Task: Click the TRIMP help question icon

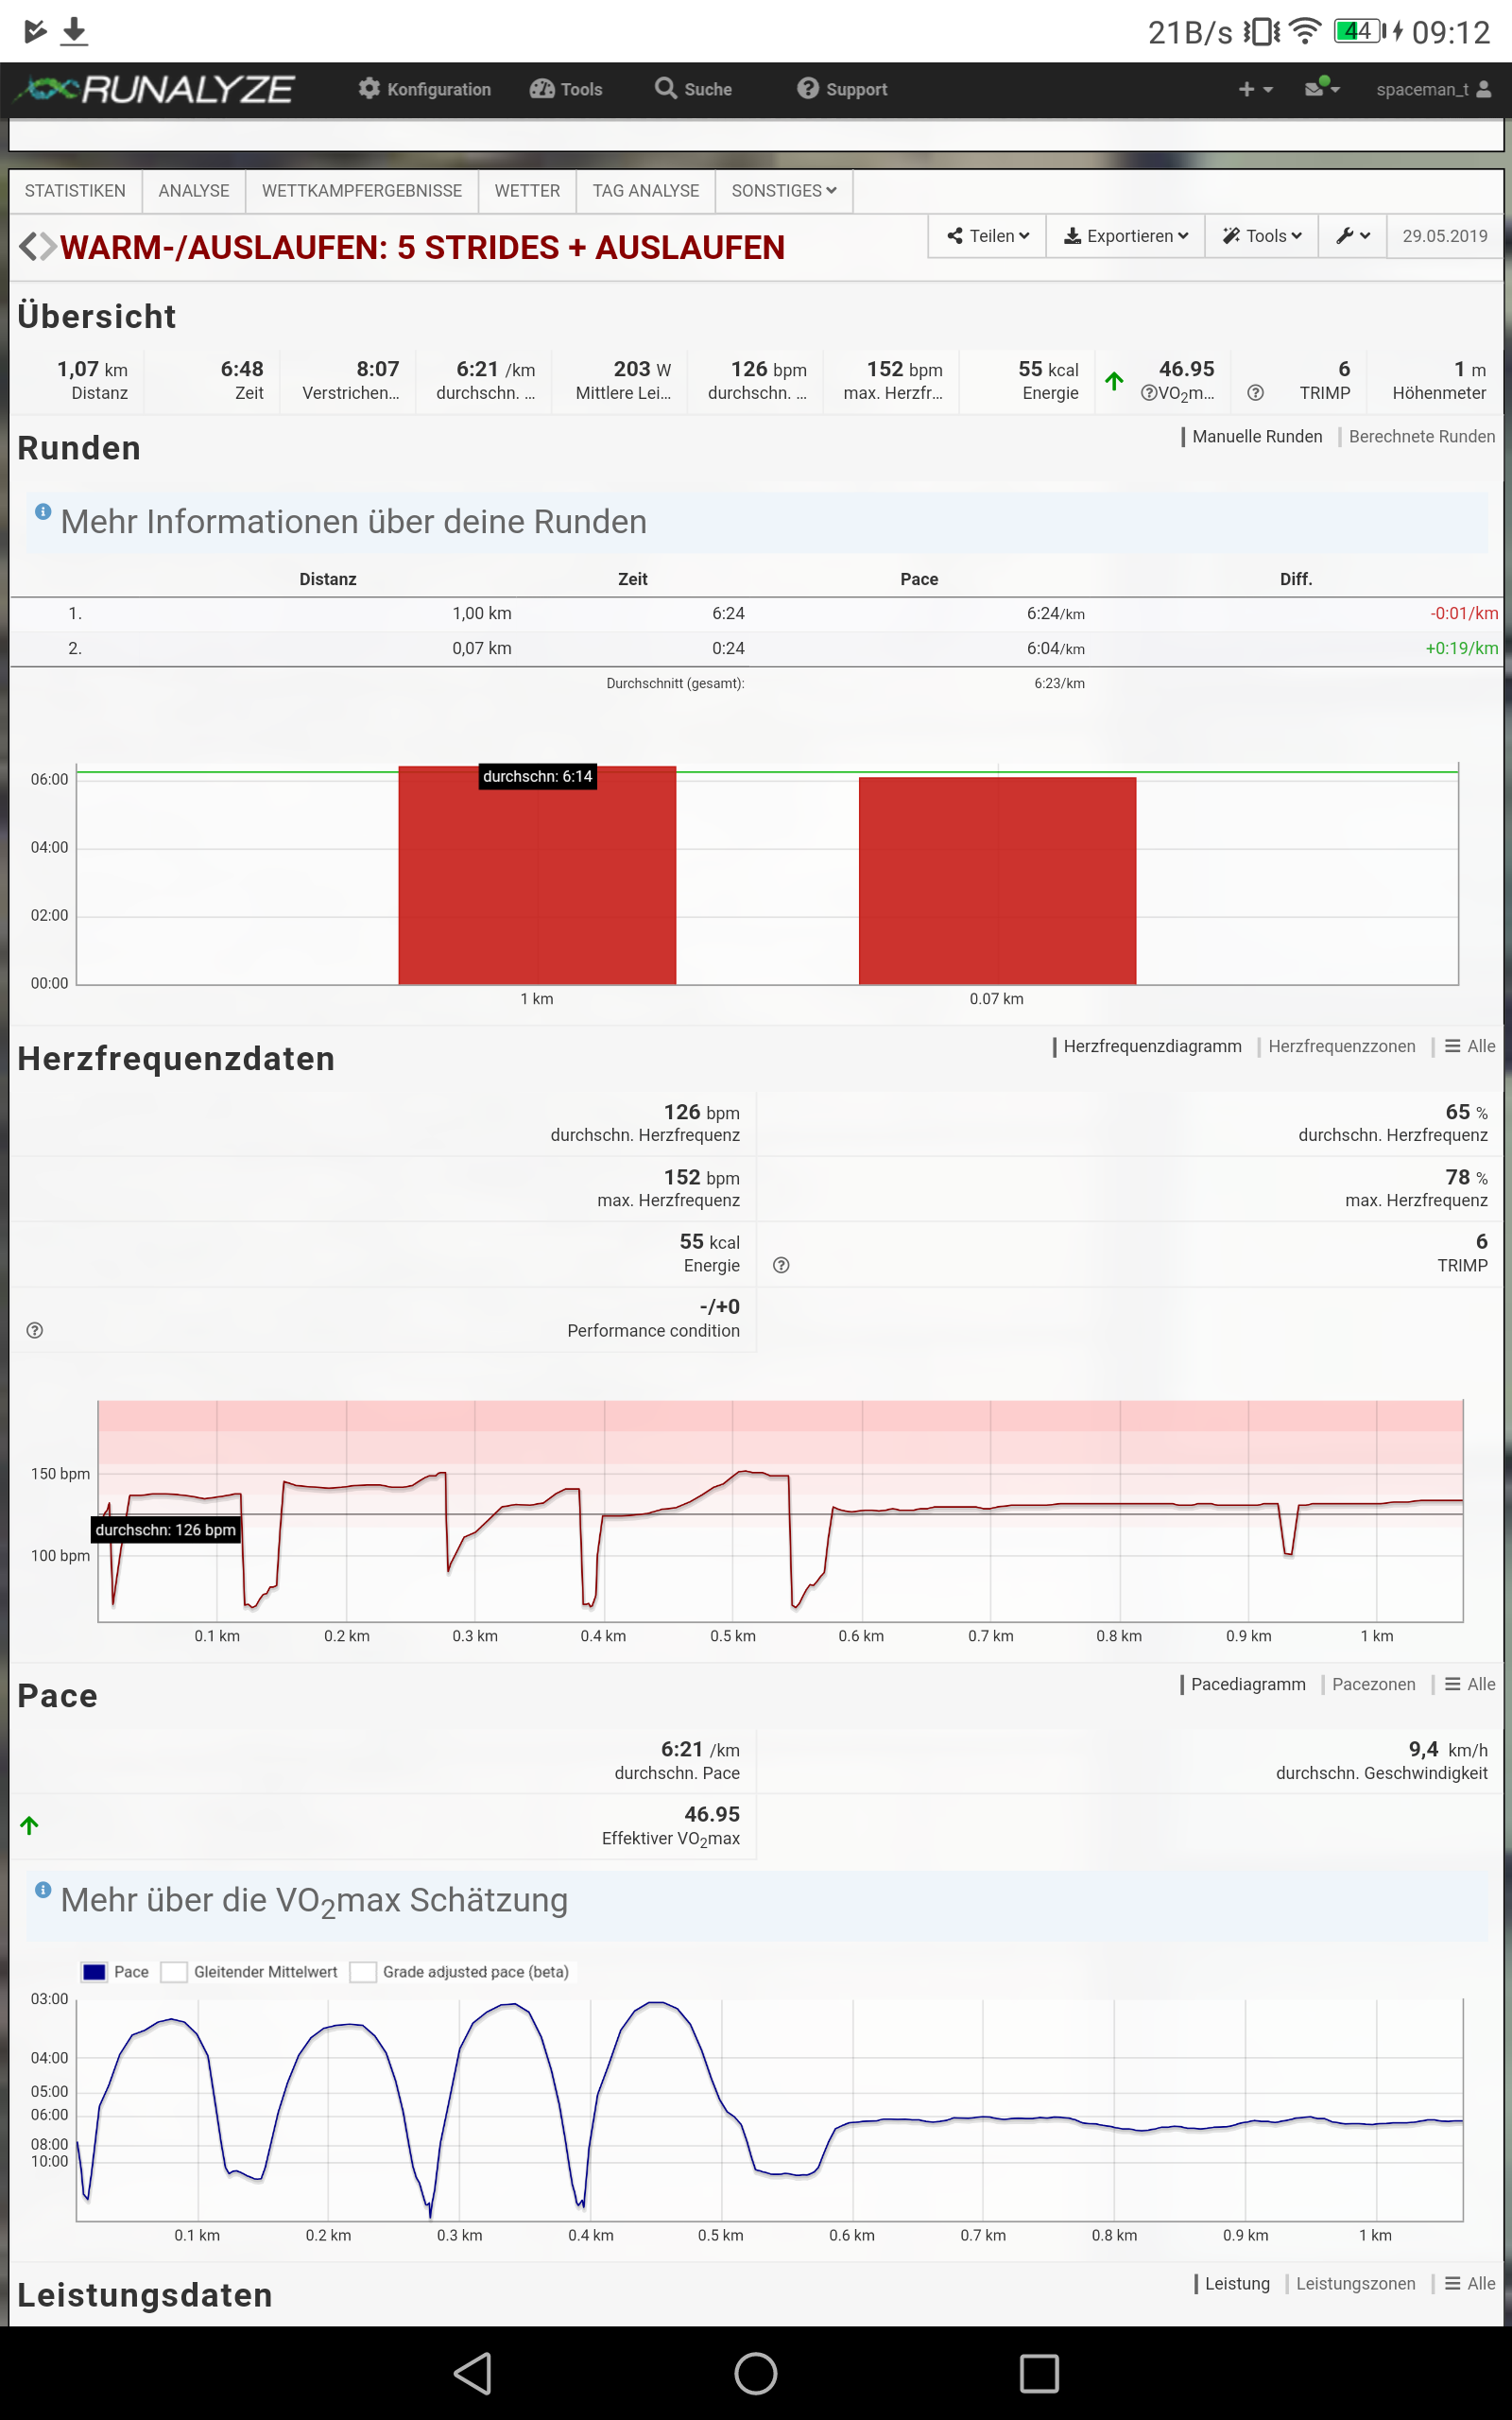Action: (1255, 393)
